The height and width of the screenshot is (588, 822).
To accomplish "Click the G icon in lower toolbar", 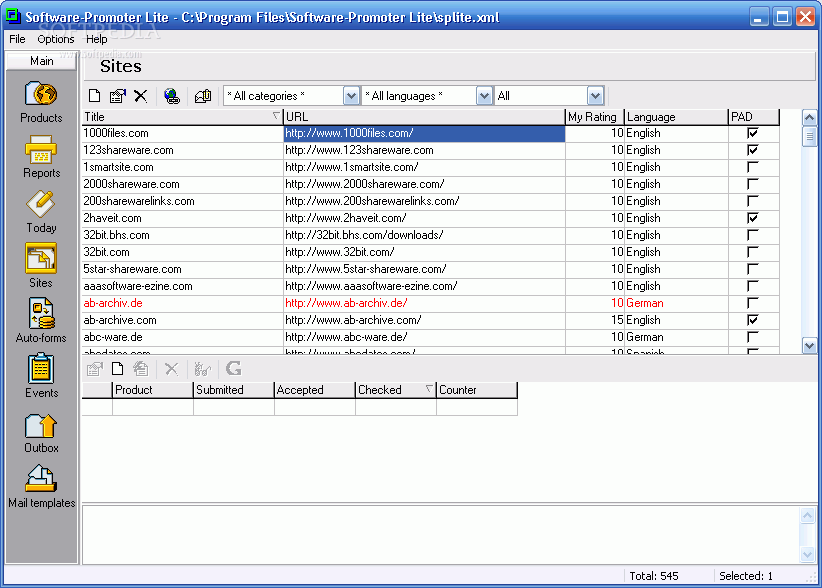I will coord(233,368).
